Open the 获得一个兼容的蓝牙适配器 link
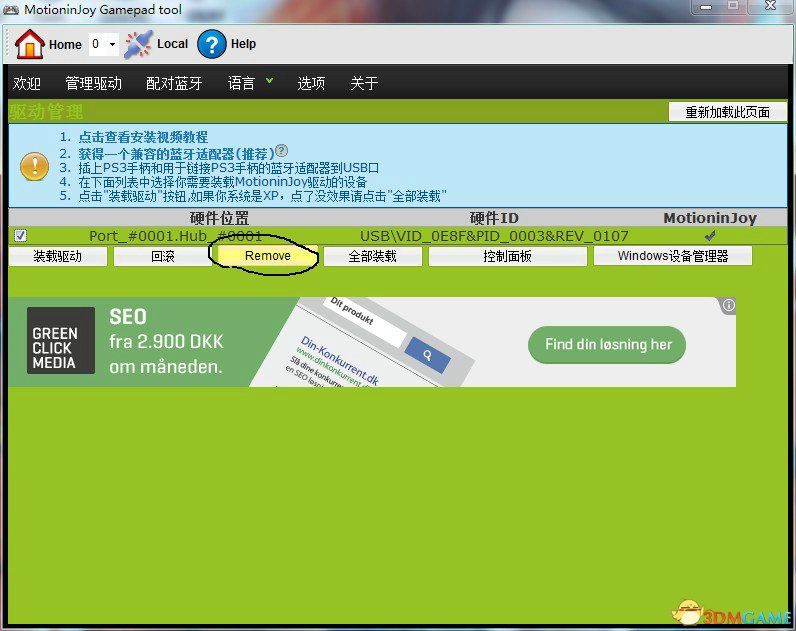The image size is (796, 631). point(176,153)
